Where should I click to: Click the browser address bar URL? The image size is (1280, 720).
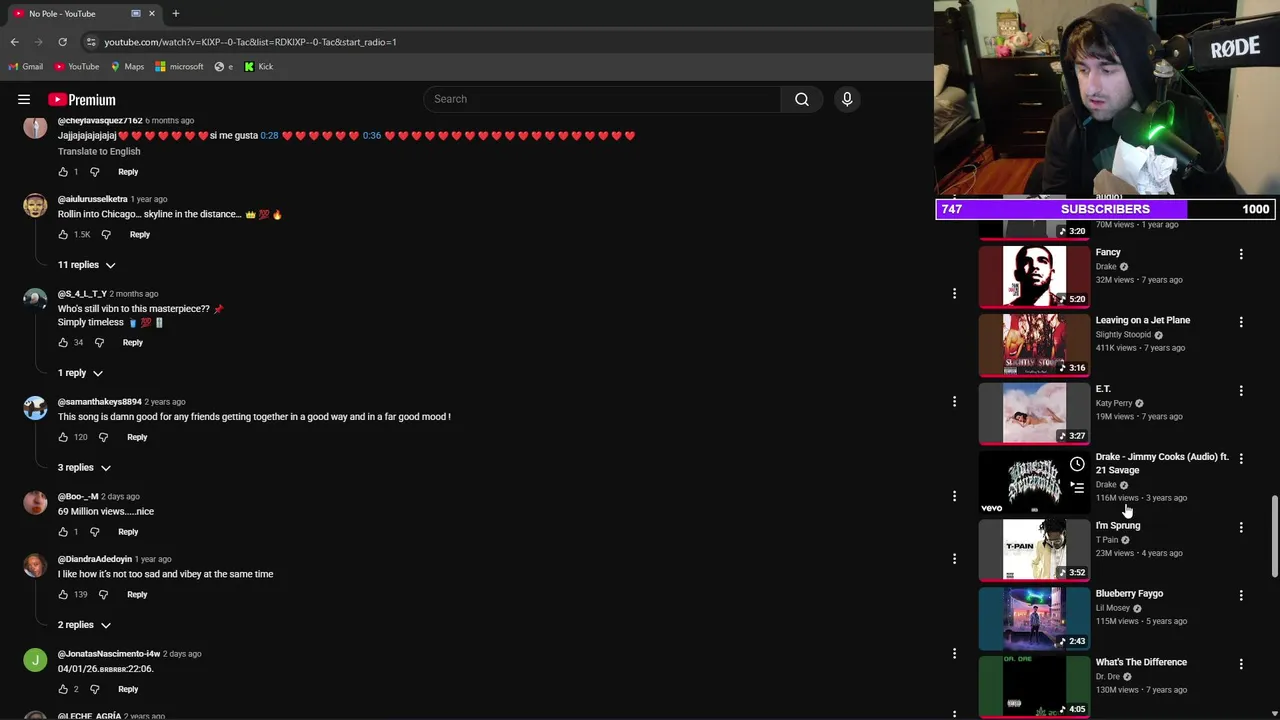[250, 42]
